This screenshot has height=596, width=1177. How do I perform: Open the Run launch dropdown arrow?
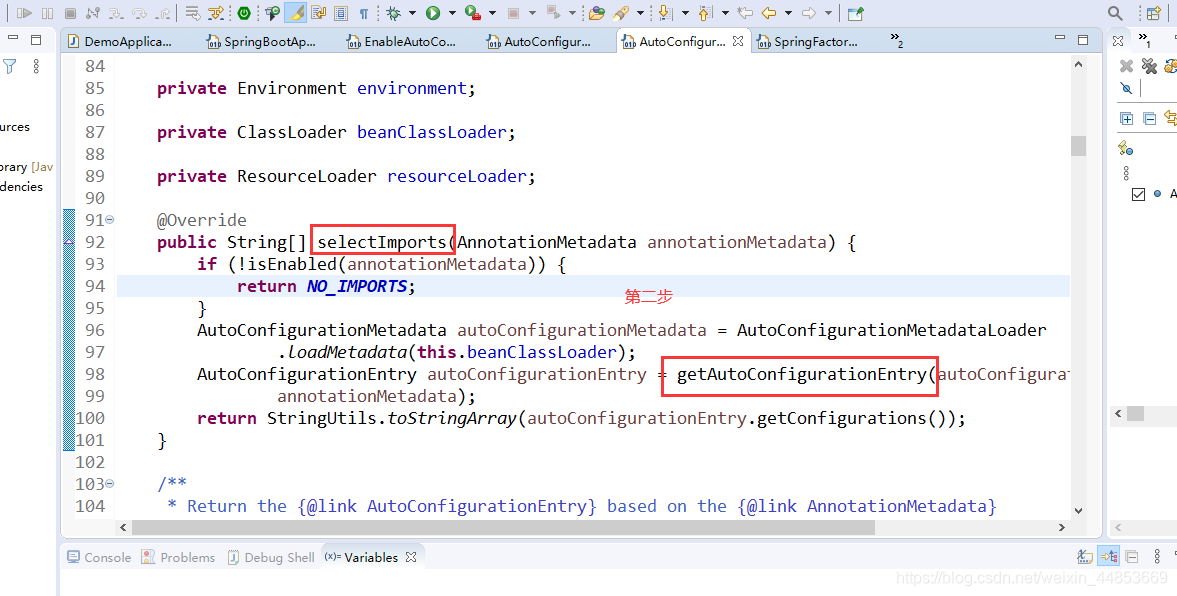pyautogui.click(x=452, y=14)
